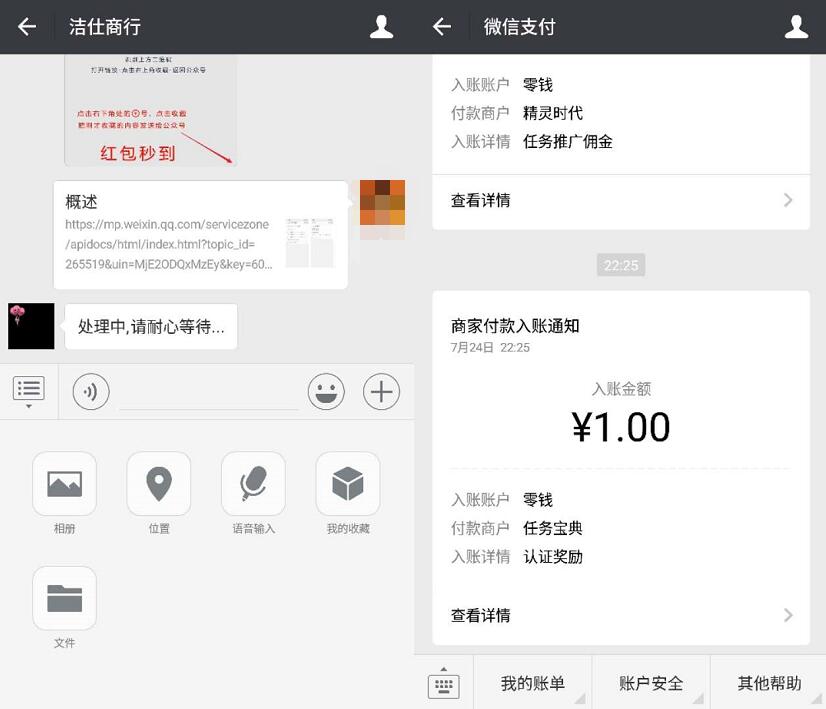Tap the 认证奖励 detail text
The width and height of the screenshot is (826, 709).
point(553,556)
